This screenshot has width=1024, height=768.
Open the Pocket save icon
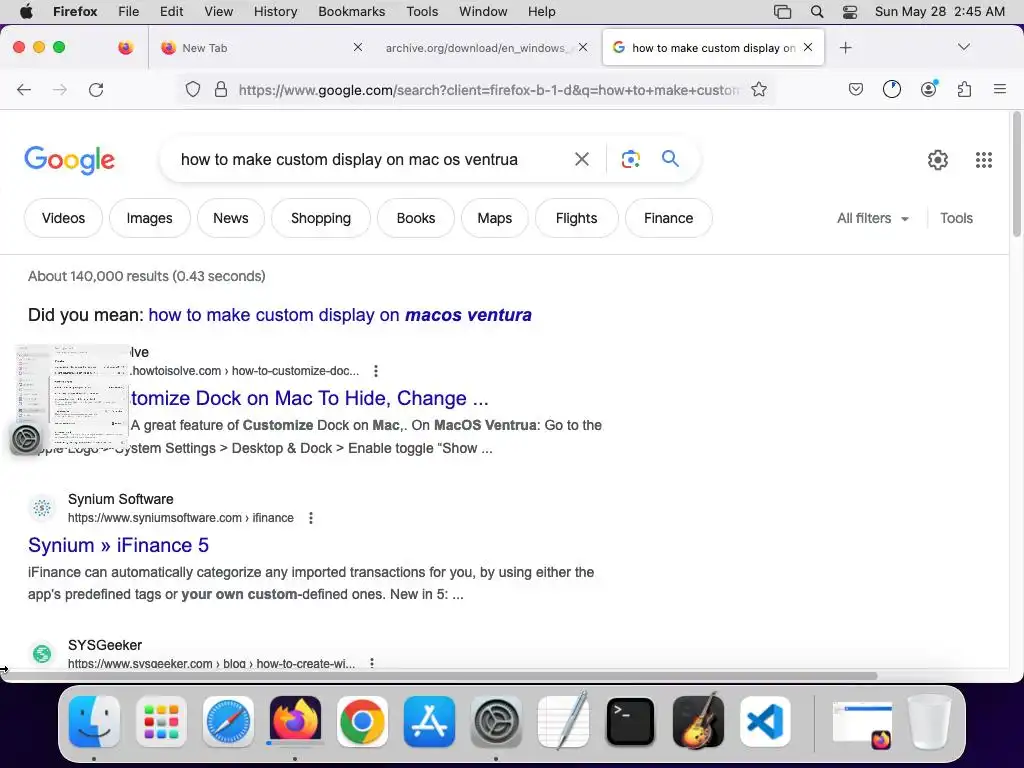click(x=856, y=89)
